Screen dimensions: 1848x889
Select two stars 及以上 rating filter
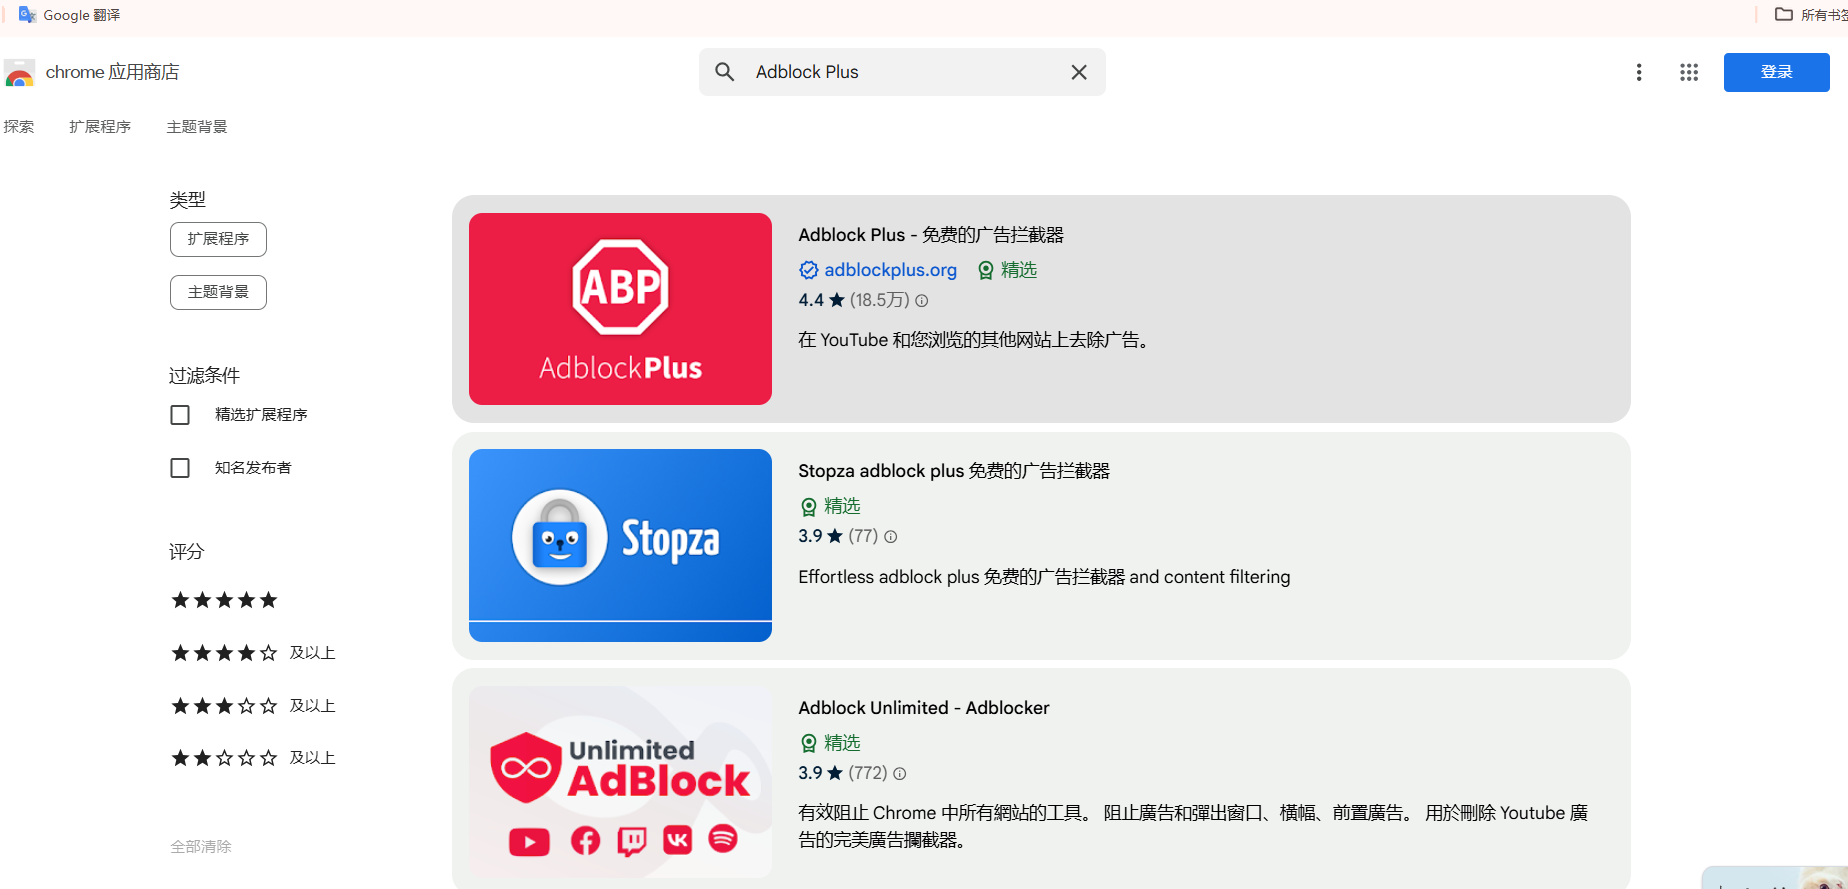pyautogui.click(x=253, y=758)
